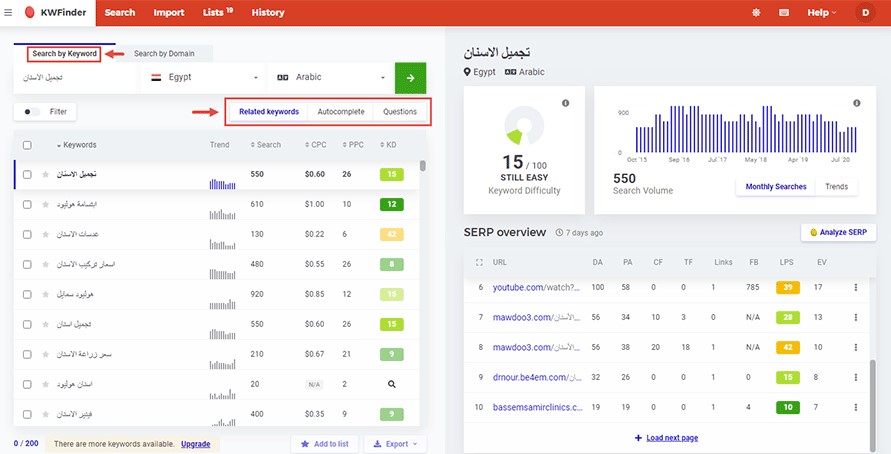The height and width of the screenshot is (454, 891).
Task: Open the History menu
Action: click(x=268, y=13)
